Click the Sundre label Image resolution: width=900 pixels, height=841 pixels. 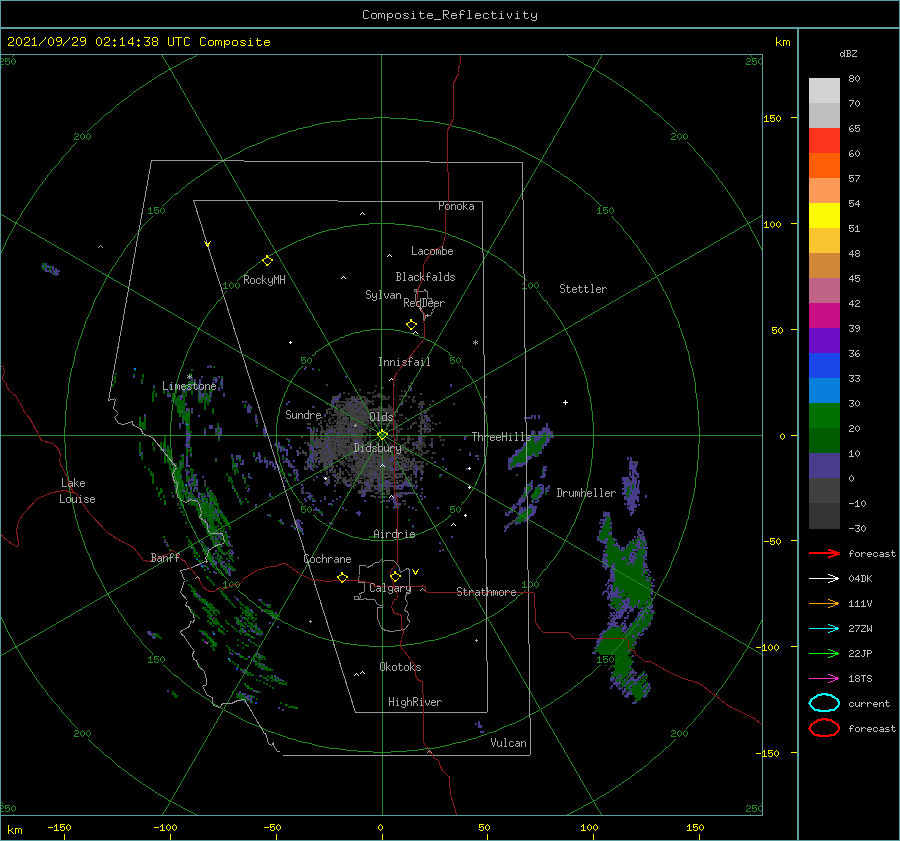(303, 414)
